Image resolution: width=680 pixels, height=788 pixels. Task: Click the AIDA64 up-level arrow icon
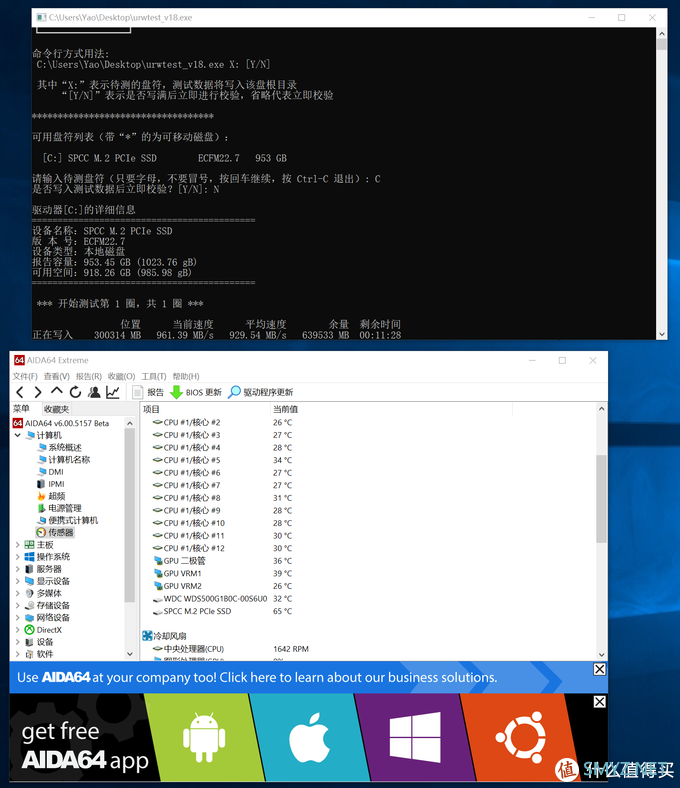point(57,391)
